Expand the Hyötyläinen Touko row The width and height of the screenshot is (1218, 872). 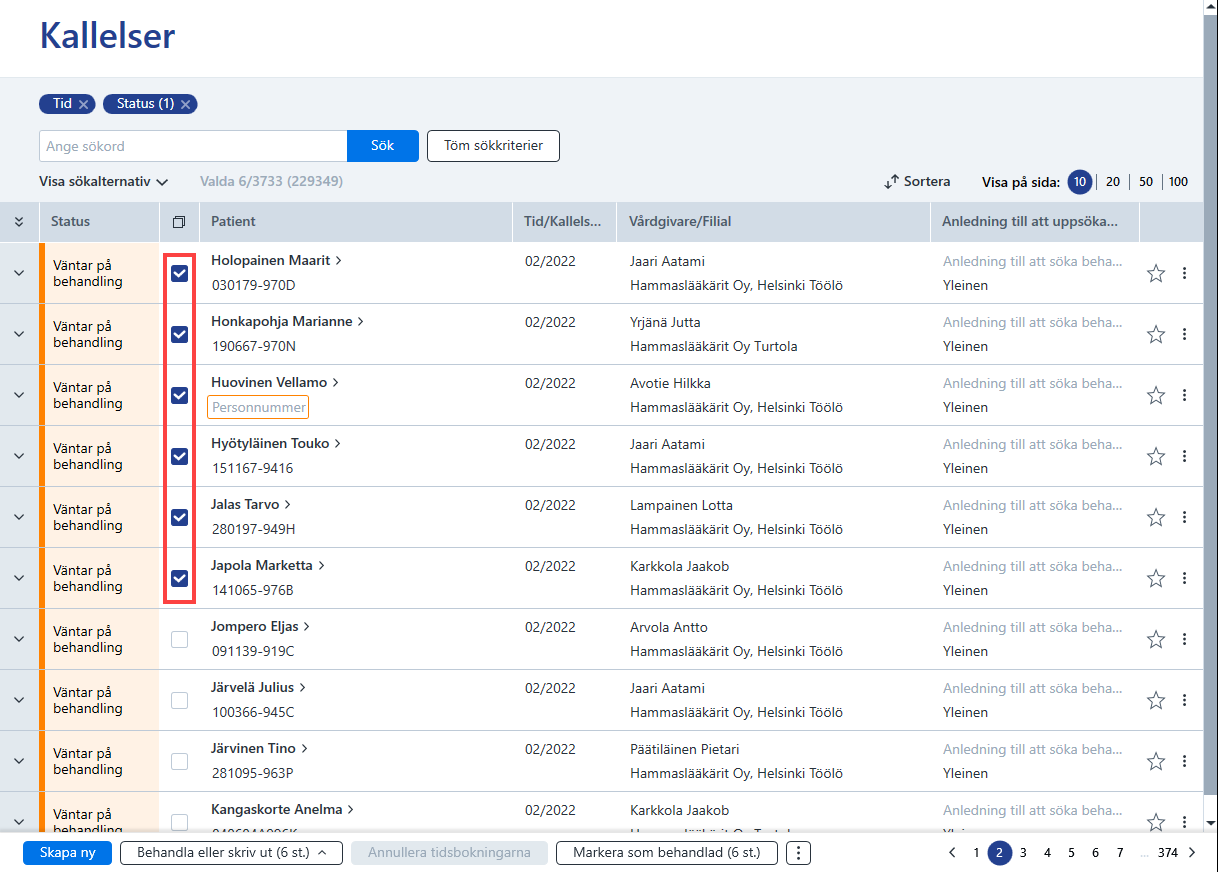19,456
